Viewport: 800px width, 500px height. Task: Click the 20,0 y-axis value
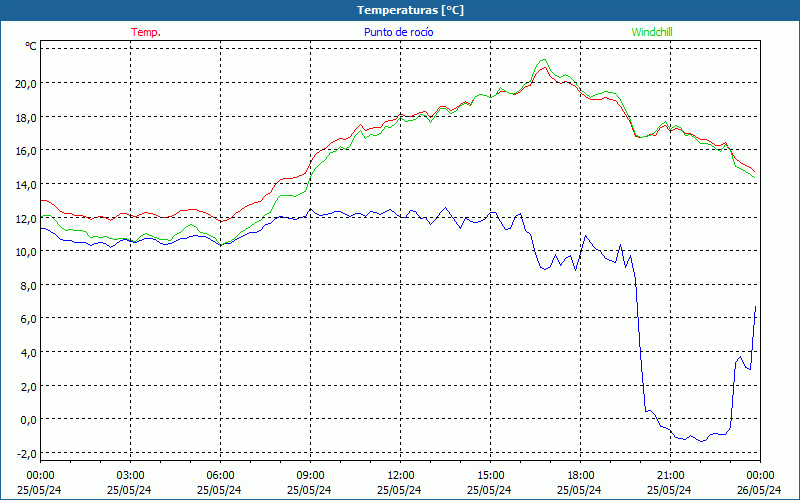point(26,84)
